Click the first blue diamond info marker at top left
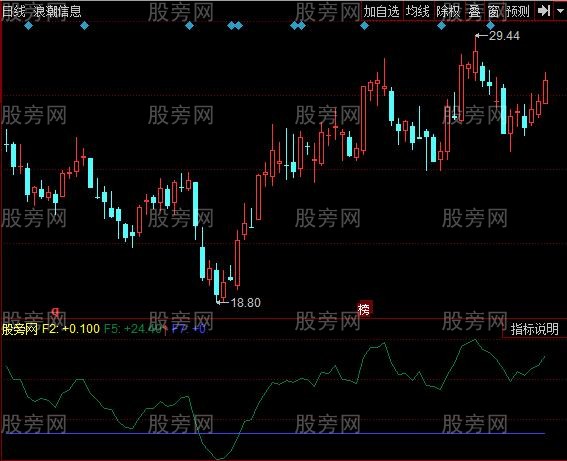 29,26
